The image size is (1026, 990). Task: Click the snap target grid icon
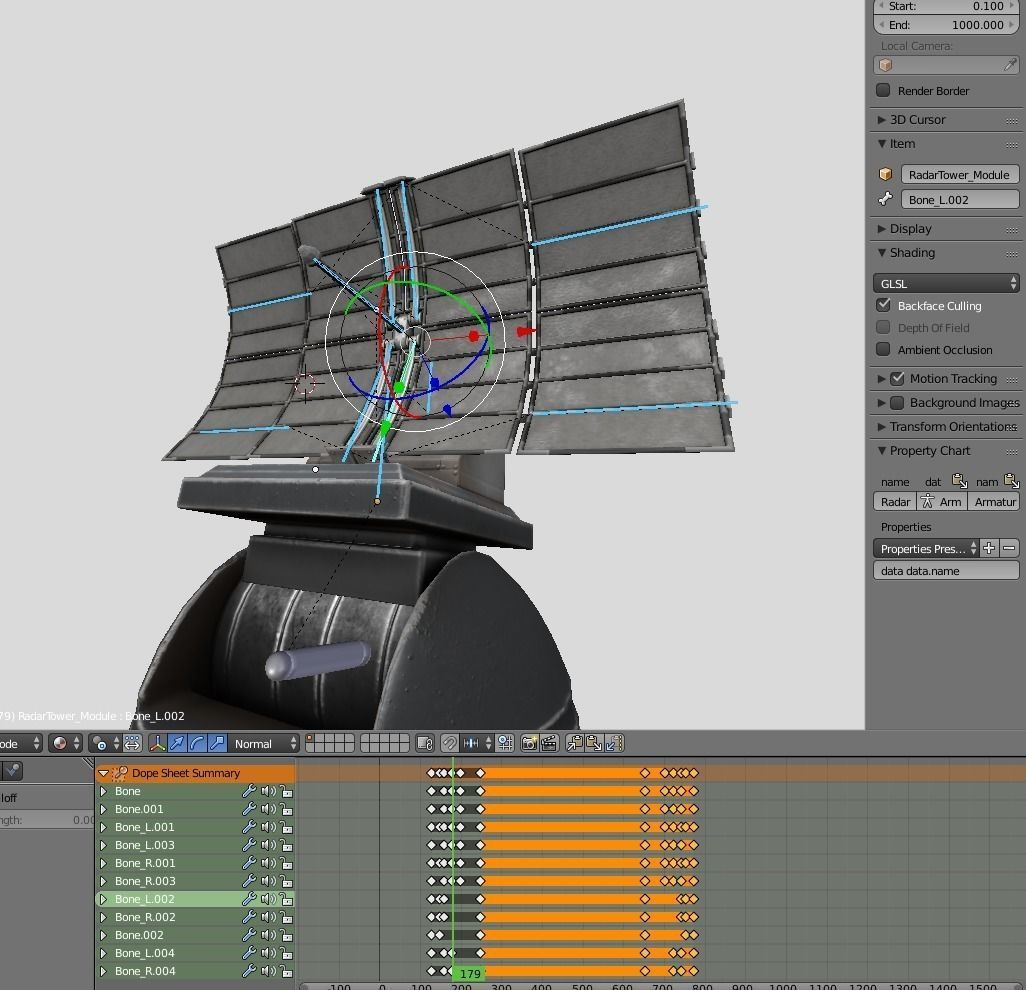[505, 743]
